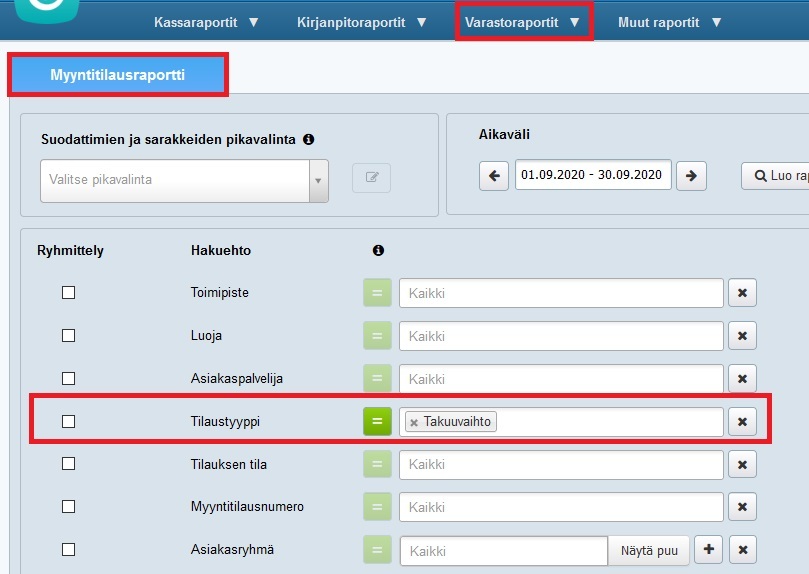Click the green equals icon for Tilaustyyppi
This screenshot has height=574, width=809.
click(377, 422)
